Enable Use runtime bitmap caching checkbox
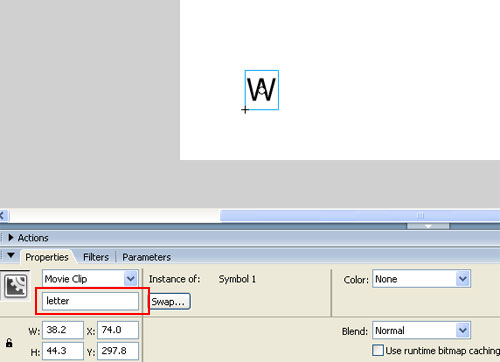Screen dimensions: 500x362 378,350
